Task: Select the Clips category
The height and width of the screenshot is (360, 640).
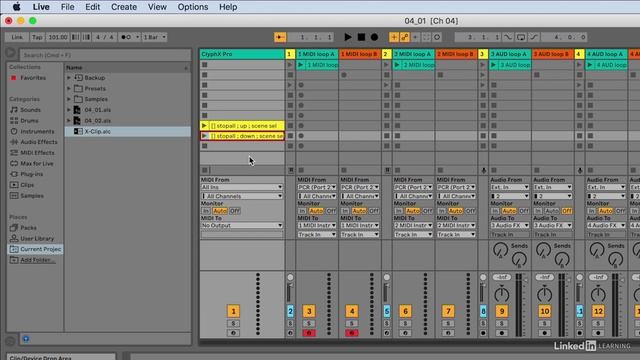Action: click(27, 185)
